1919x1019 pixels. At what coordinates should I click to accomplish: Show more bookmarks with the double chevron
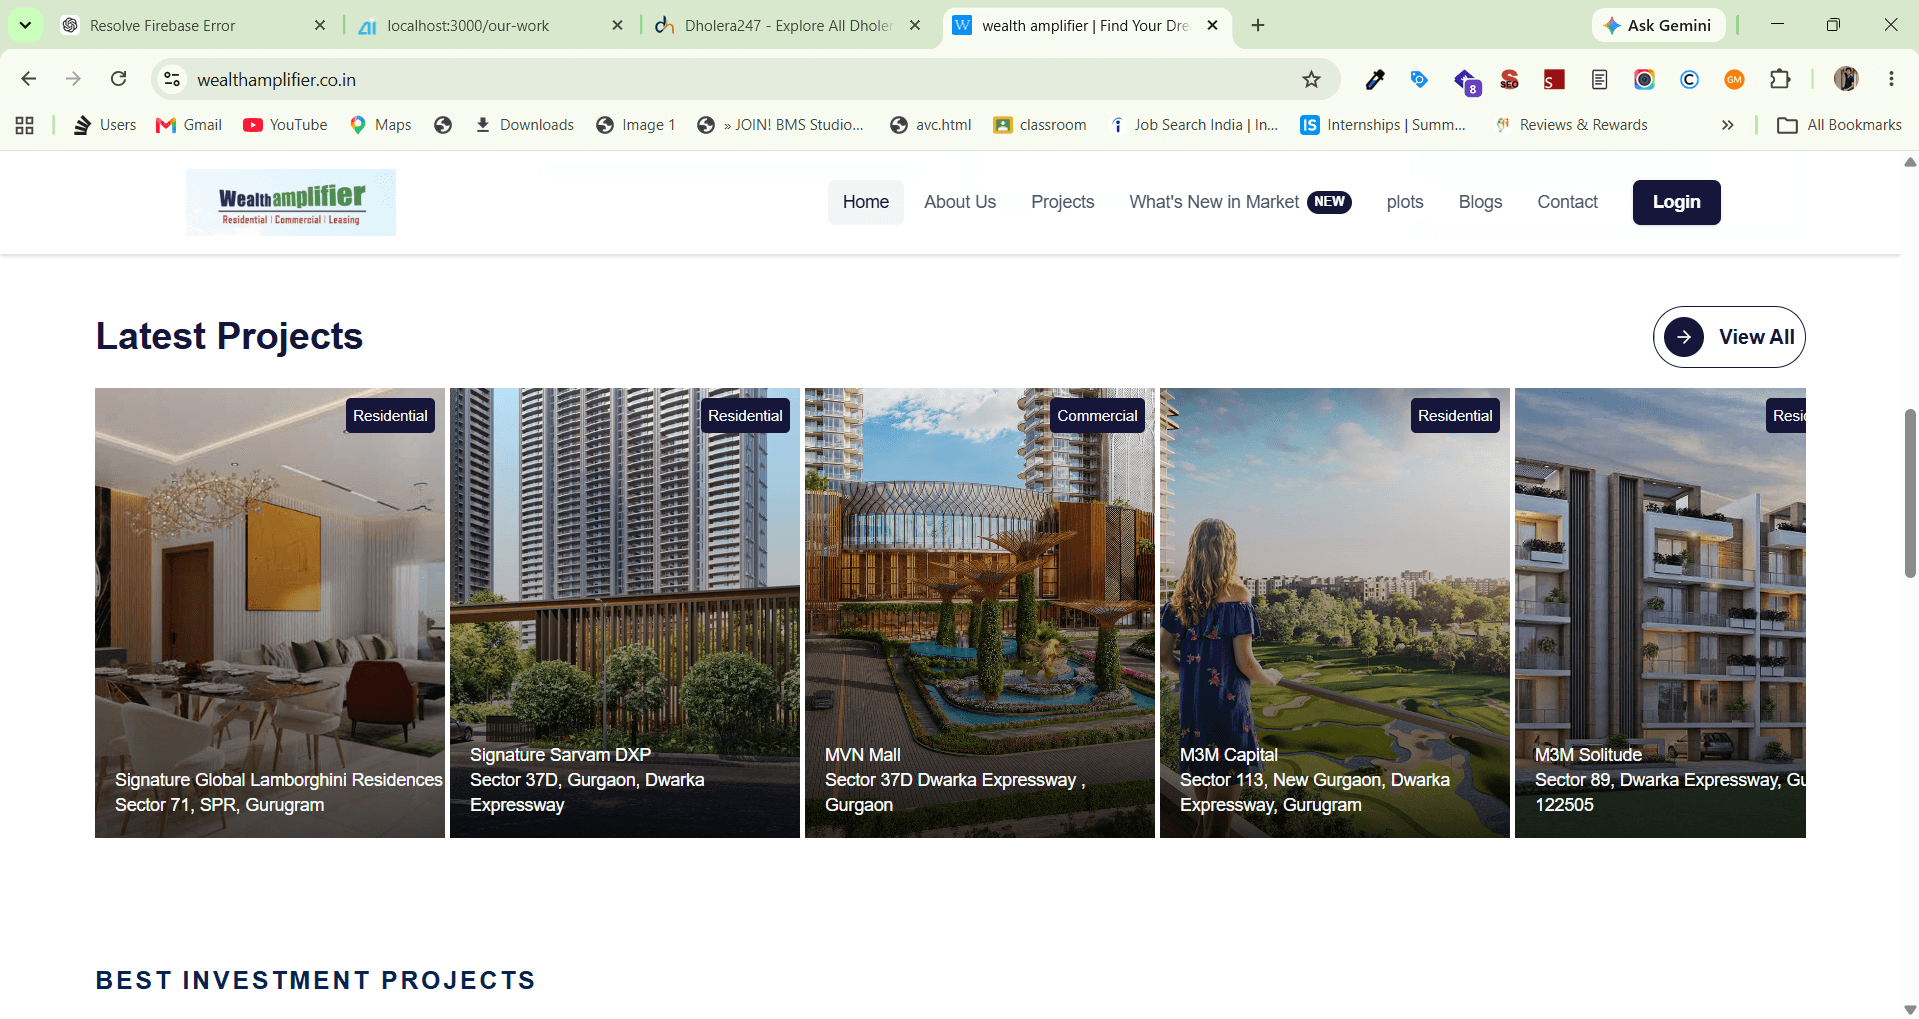(1727, 125)
